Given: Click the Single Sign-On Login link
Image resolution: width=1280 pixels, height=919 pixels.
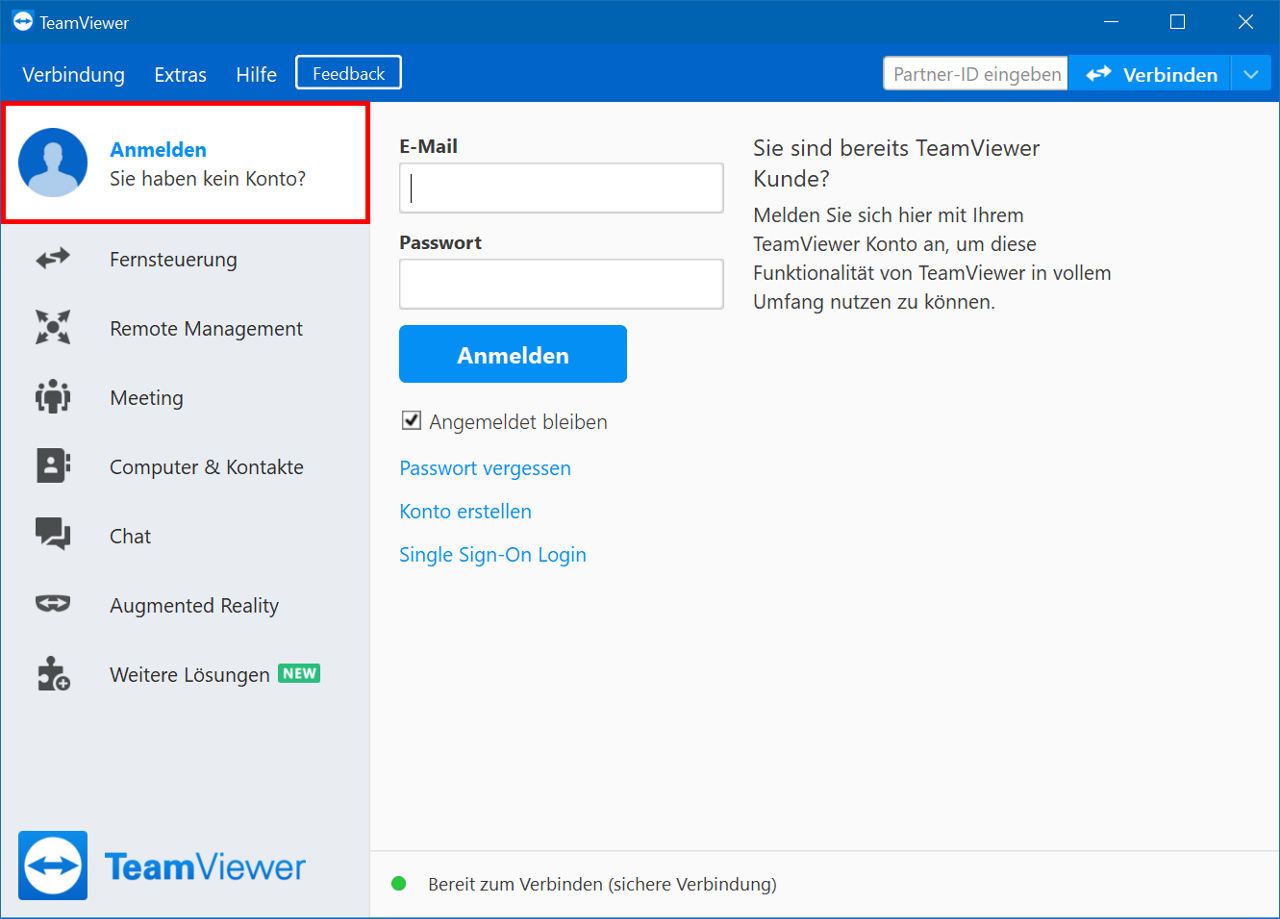Looking at the screenshot, I should [493, 554].
